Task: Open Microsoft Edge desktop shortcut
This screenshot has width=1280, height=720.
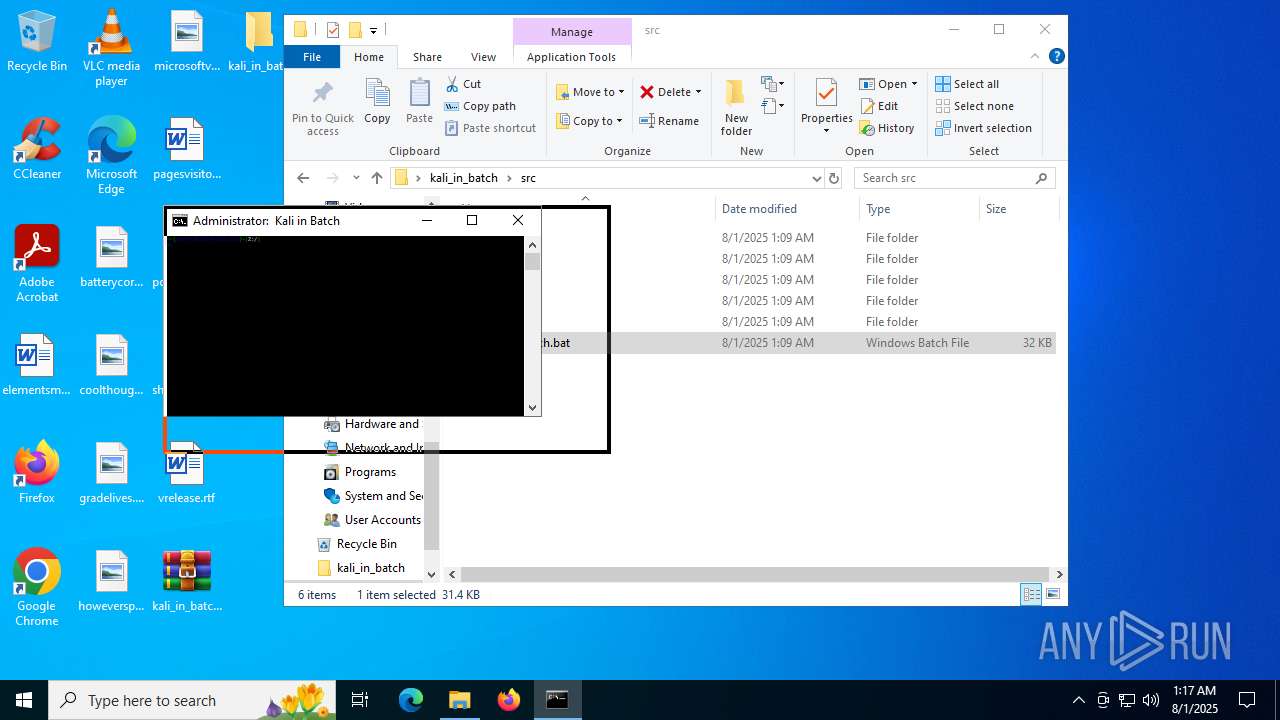Action: click(x=111, y=155)
